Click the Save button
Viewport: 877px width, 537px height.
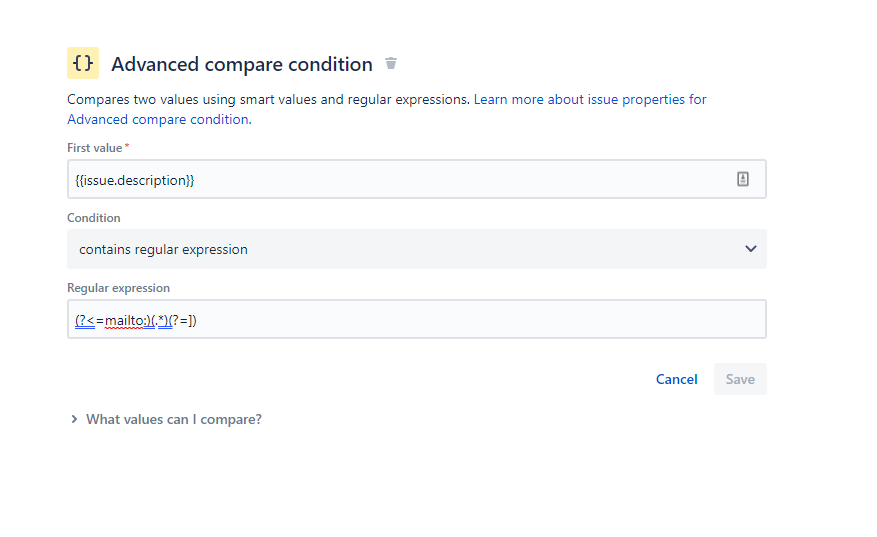coord(740,379)
